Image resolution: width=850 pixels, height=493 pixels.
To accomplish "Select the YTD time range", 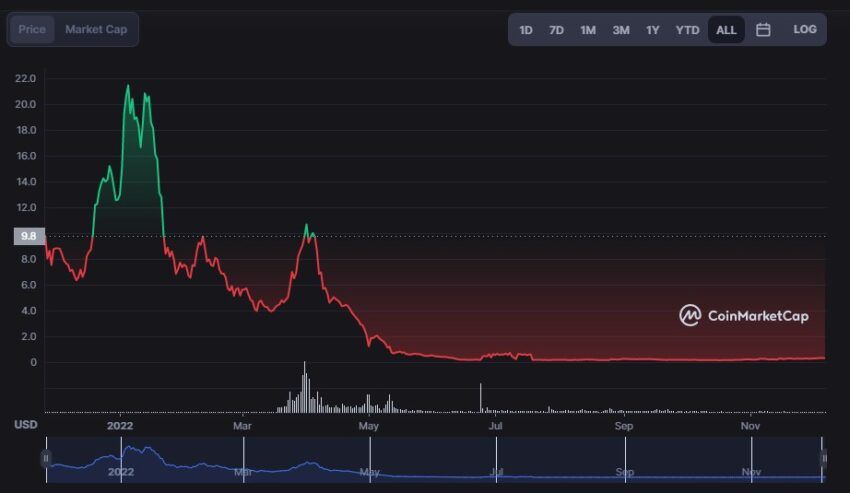I will click(x=687, y=30).
